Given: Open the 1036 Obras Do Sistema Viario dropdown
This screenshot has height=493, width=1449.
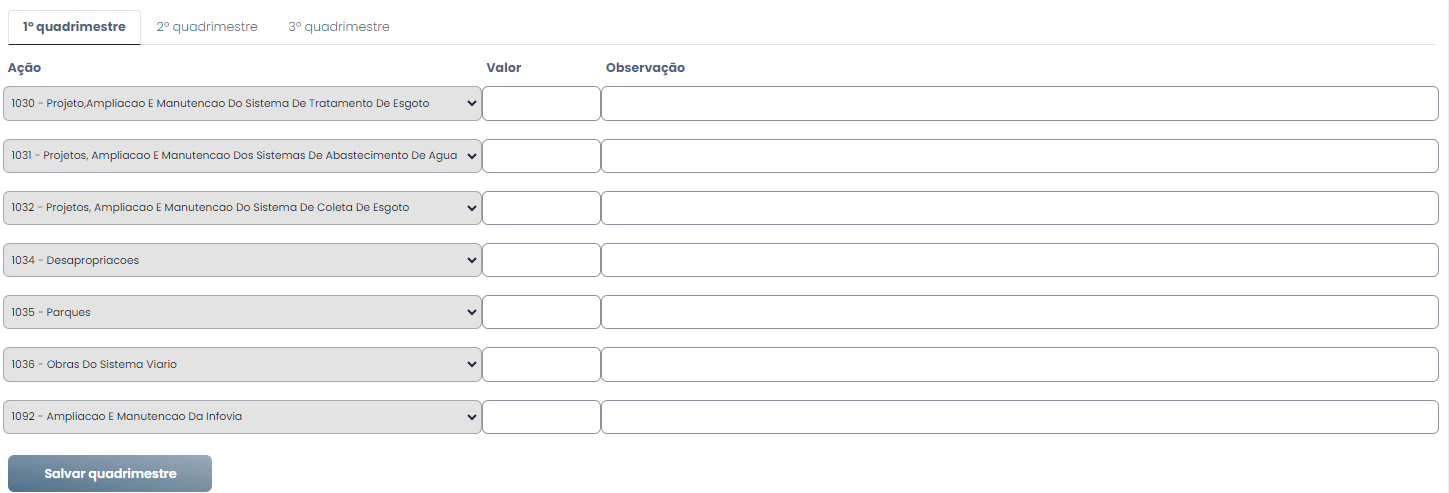Looking at the screenshot, I should [x=242, y=364].
